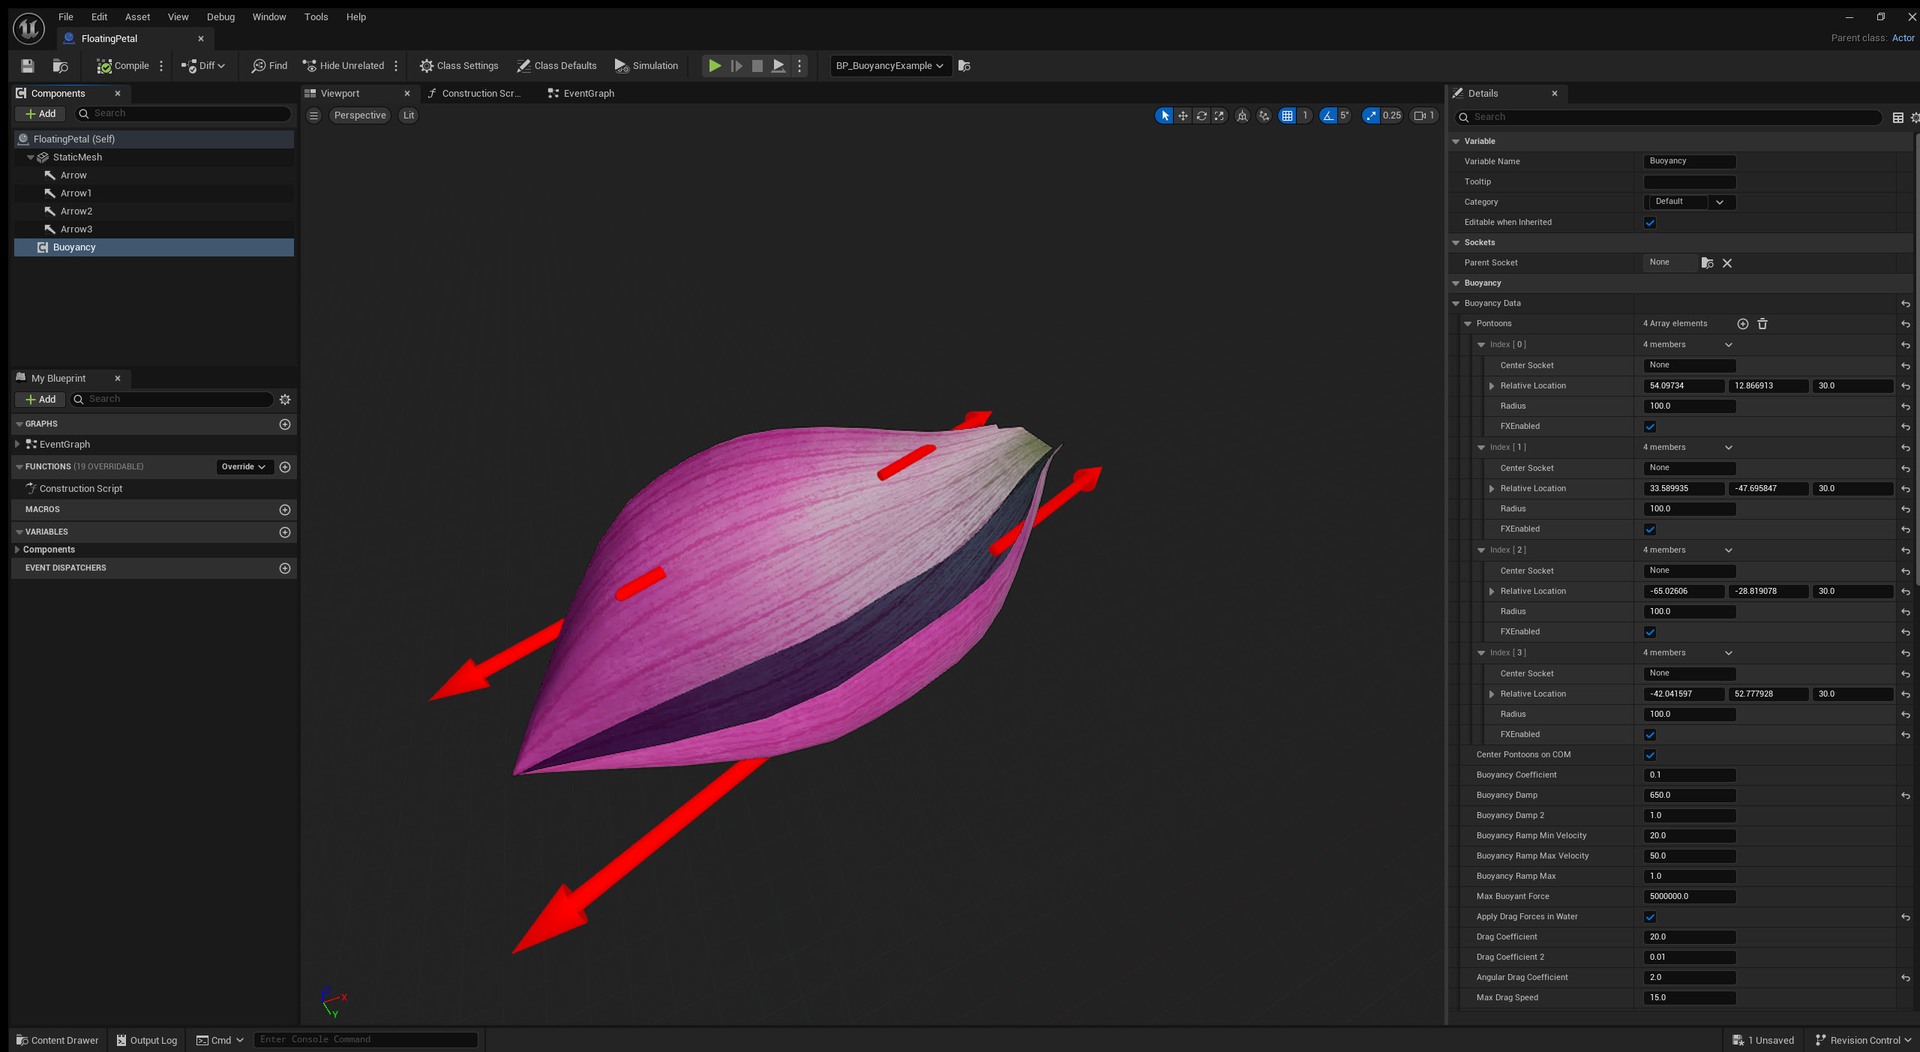Toggle world/local coordinate space icon
The image size is (1920, 1052).
click(1242, 116)
